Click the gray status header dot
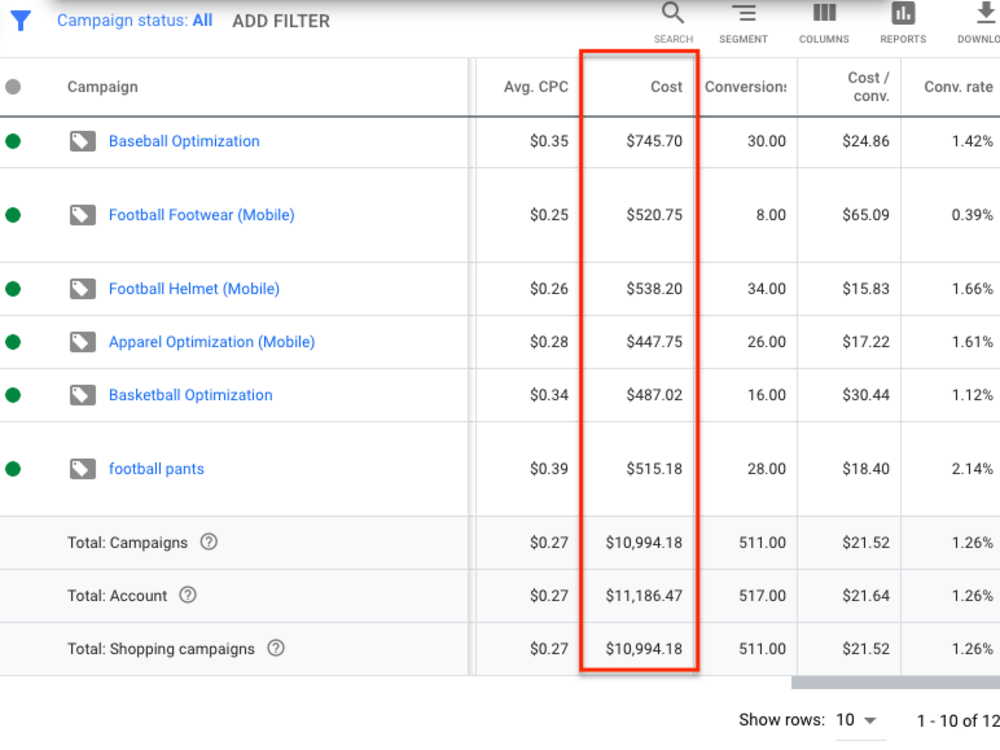The height and width of the screenshot is (750, 1000). 13,87
